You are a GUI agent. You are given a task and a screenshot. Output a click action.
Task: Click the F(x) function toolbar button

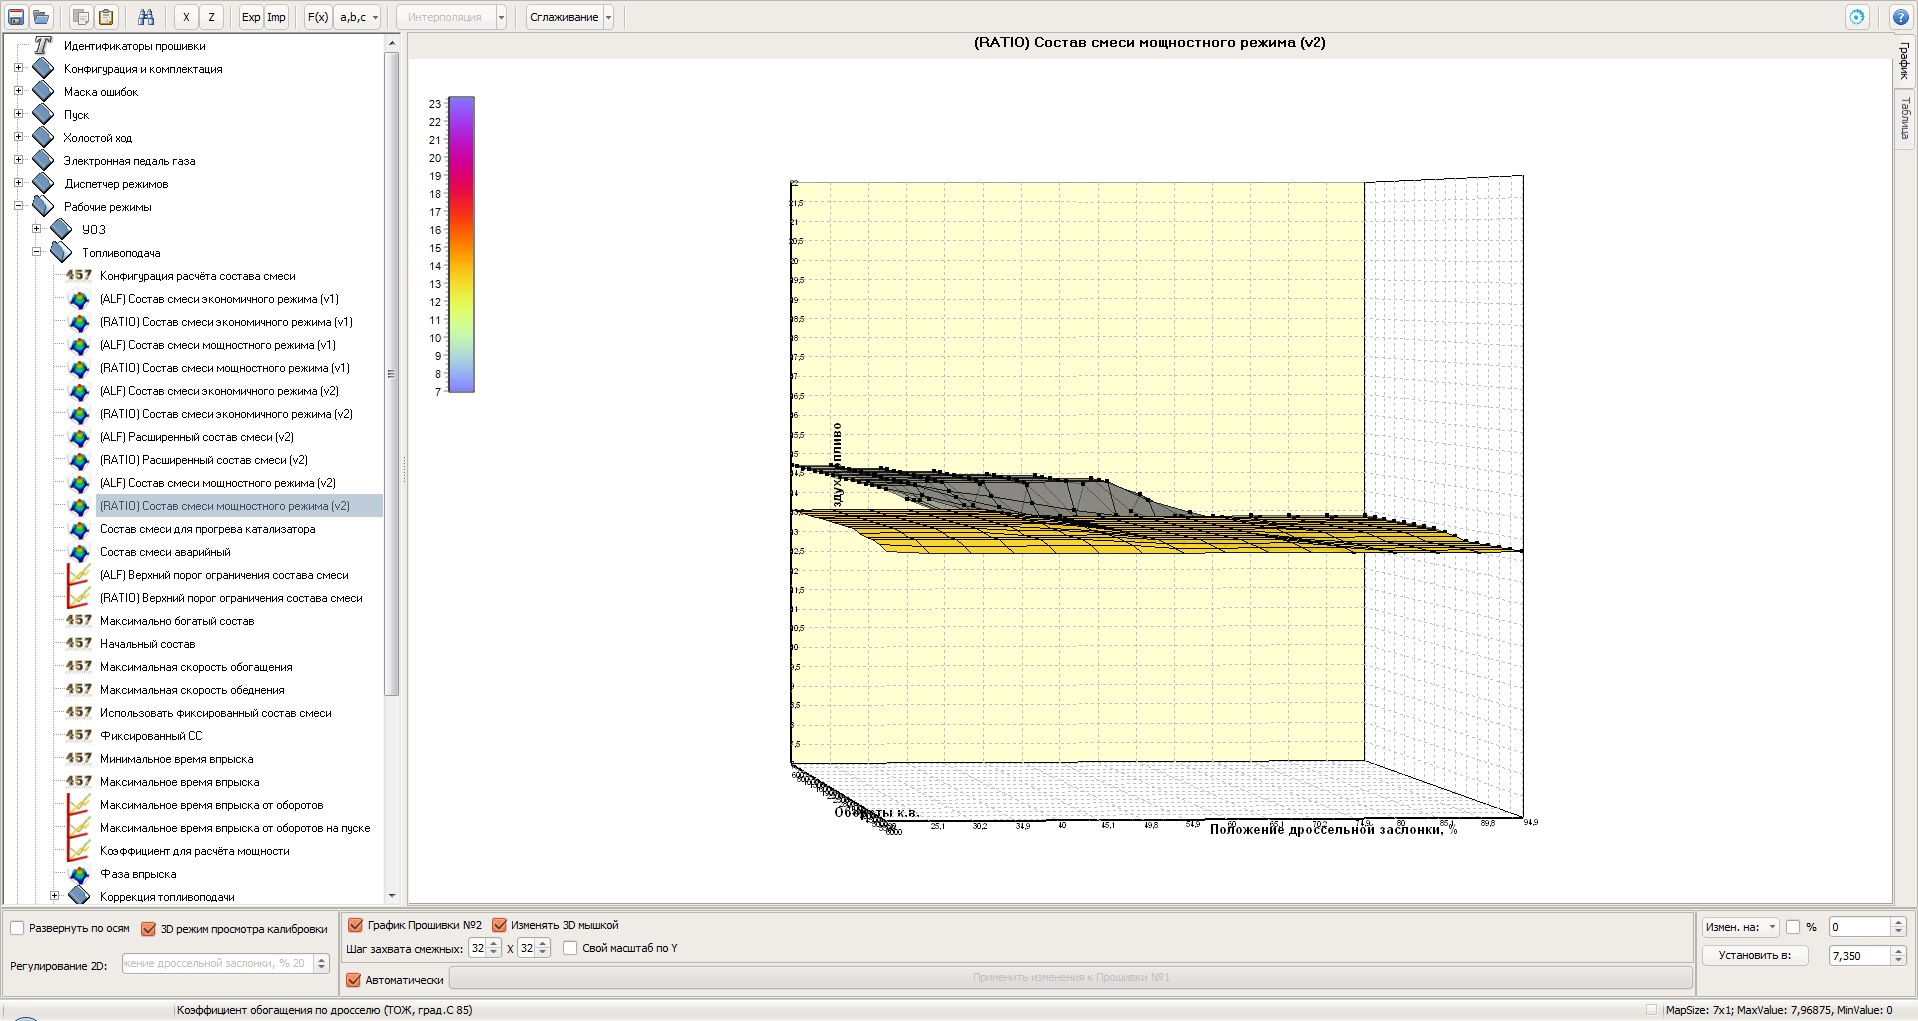point(317,17)
